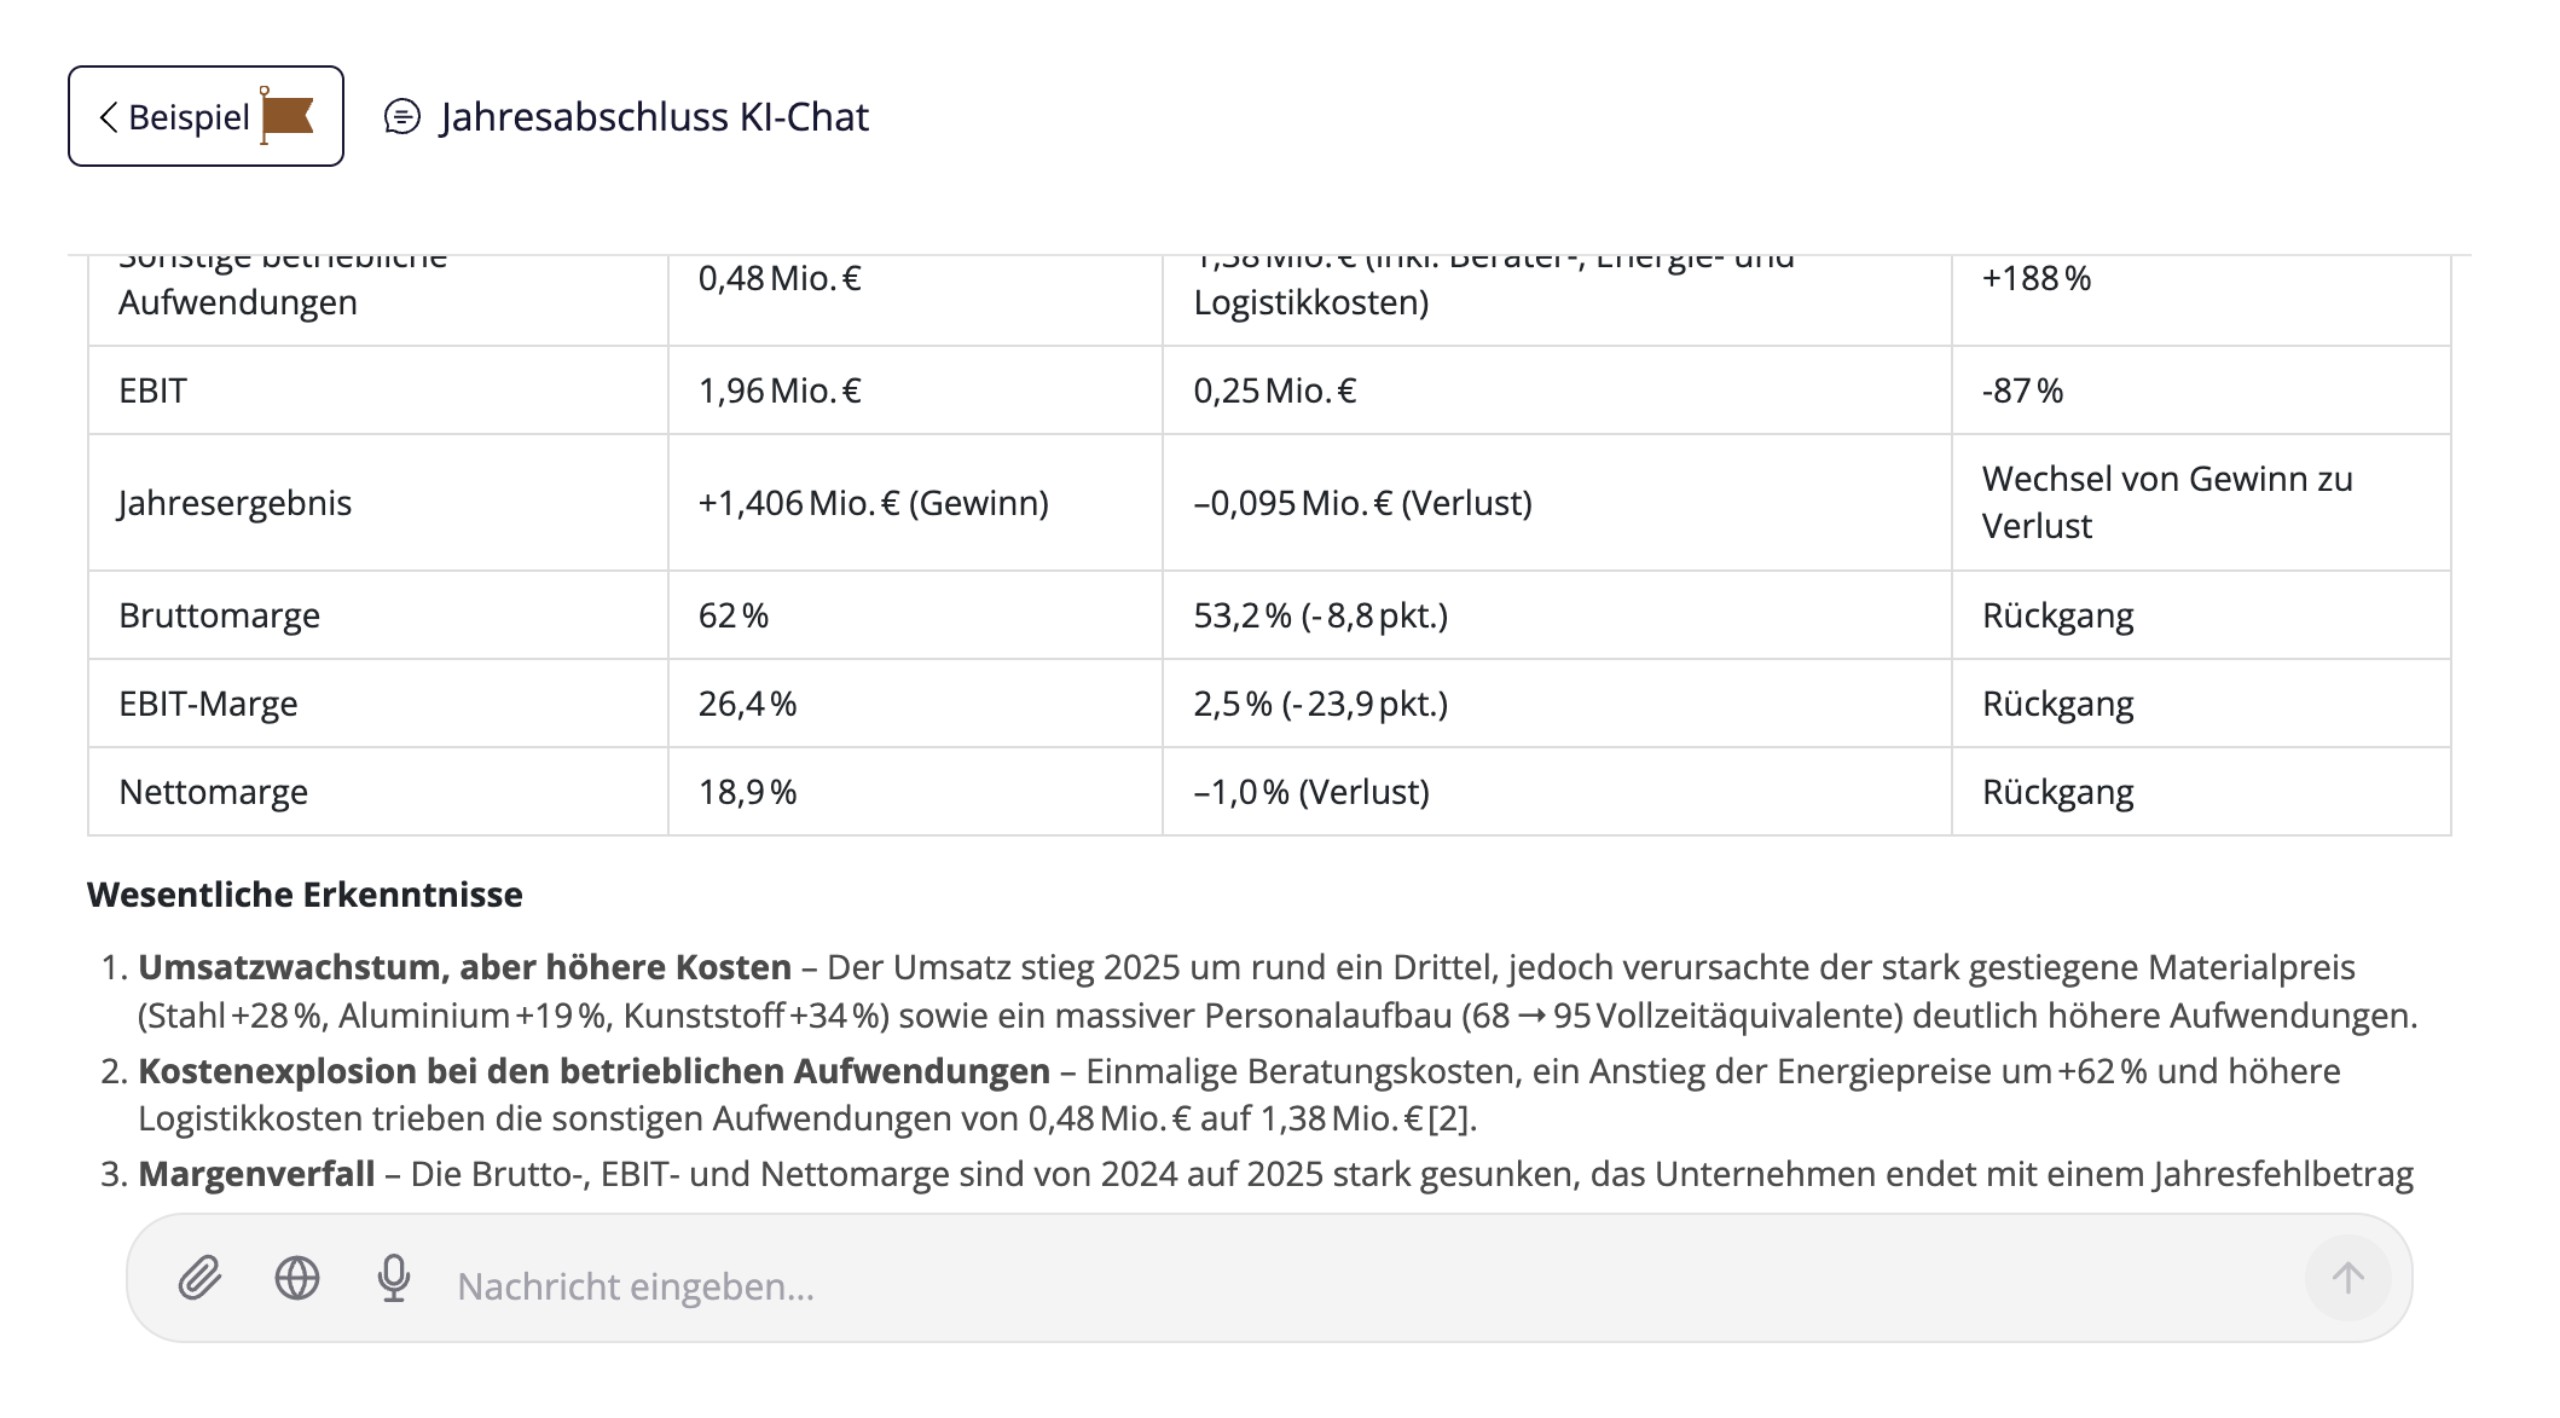Click the "Wesentliche Erkenntnisse" heading
The image size is (2560, 1418).
(305, 895)
